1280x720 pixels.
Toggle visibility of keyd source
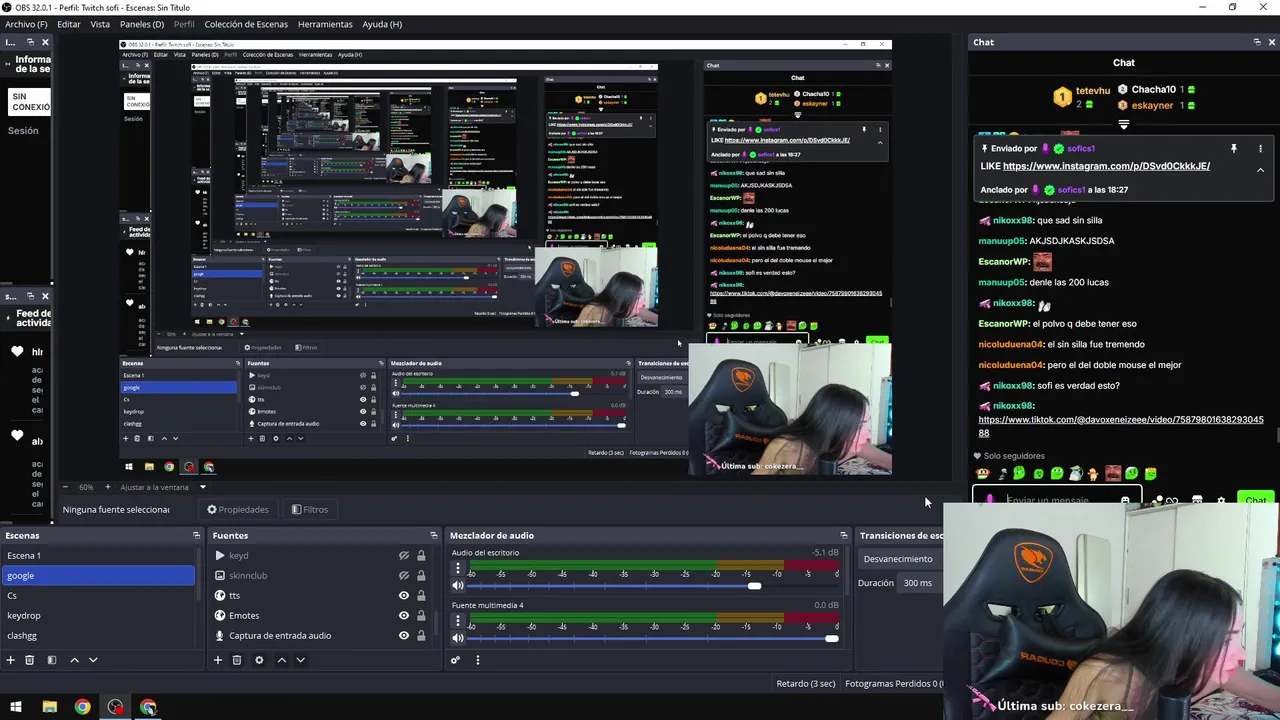(404, 555)
